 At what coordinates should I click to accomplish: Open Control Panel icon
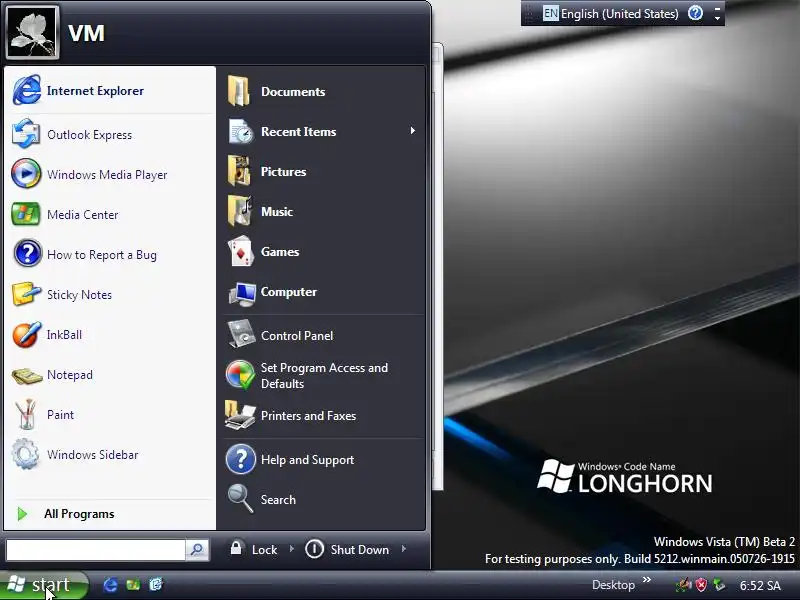tap(241, 334)
